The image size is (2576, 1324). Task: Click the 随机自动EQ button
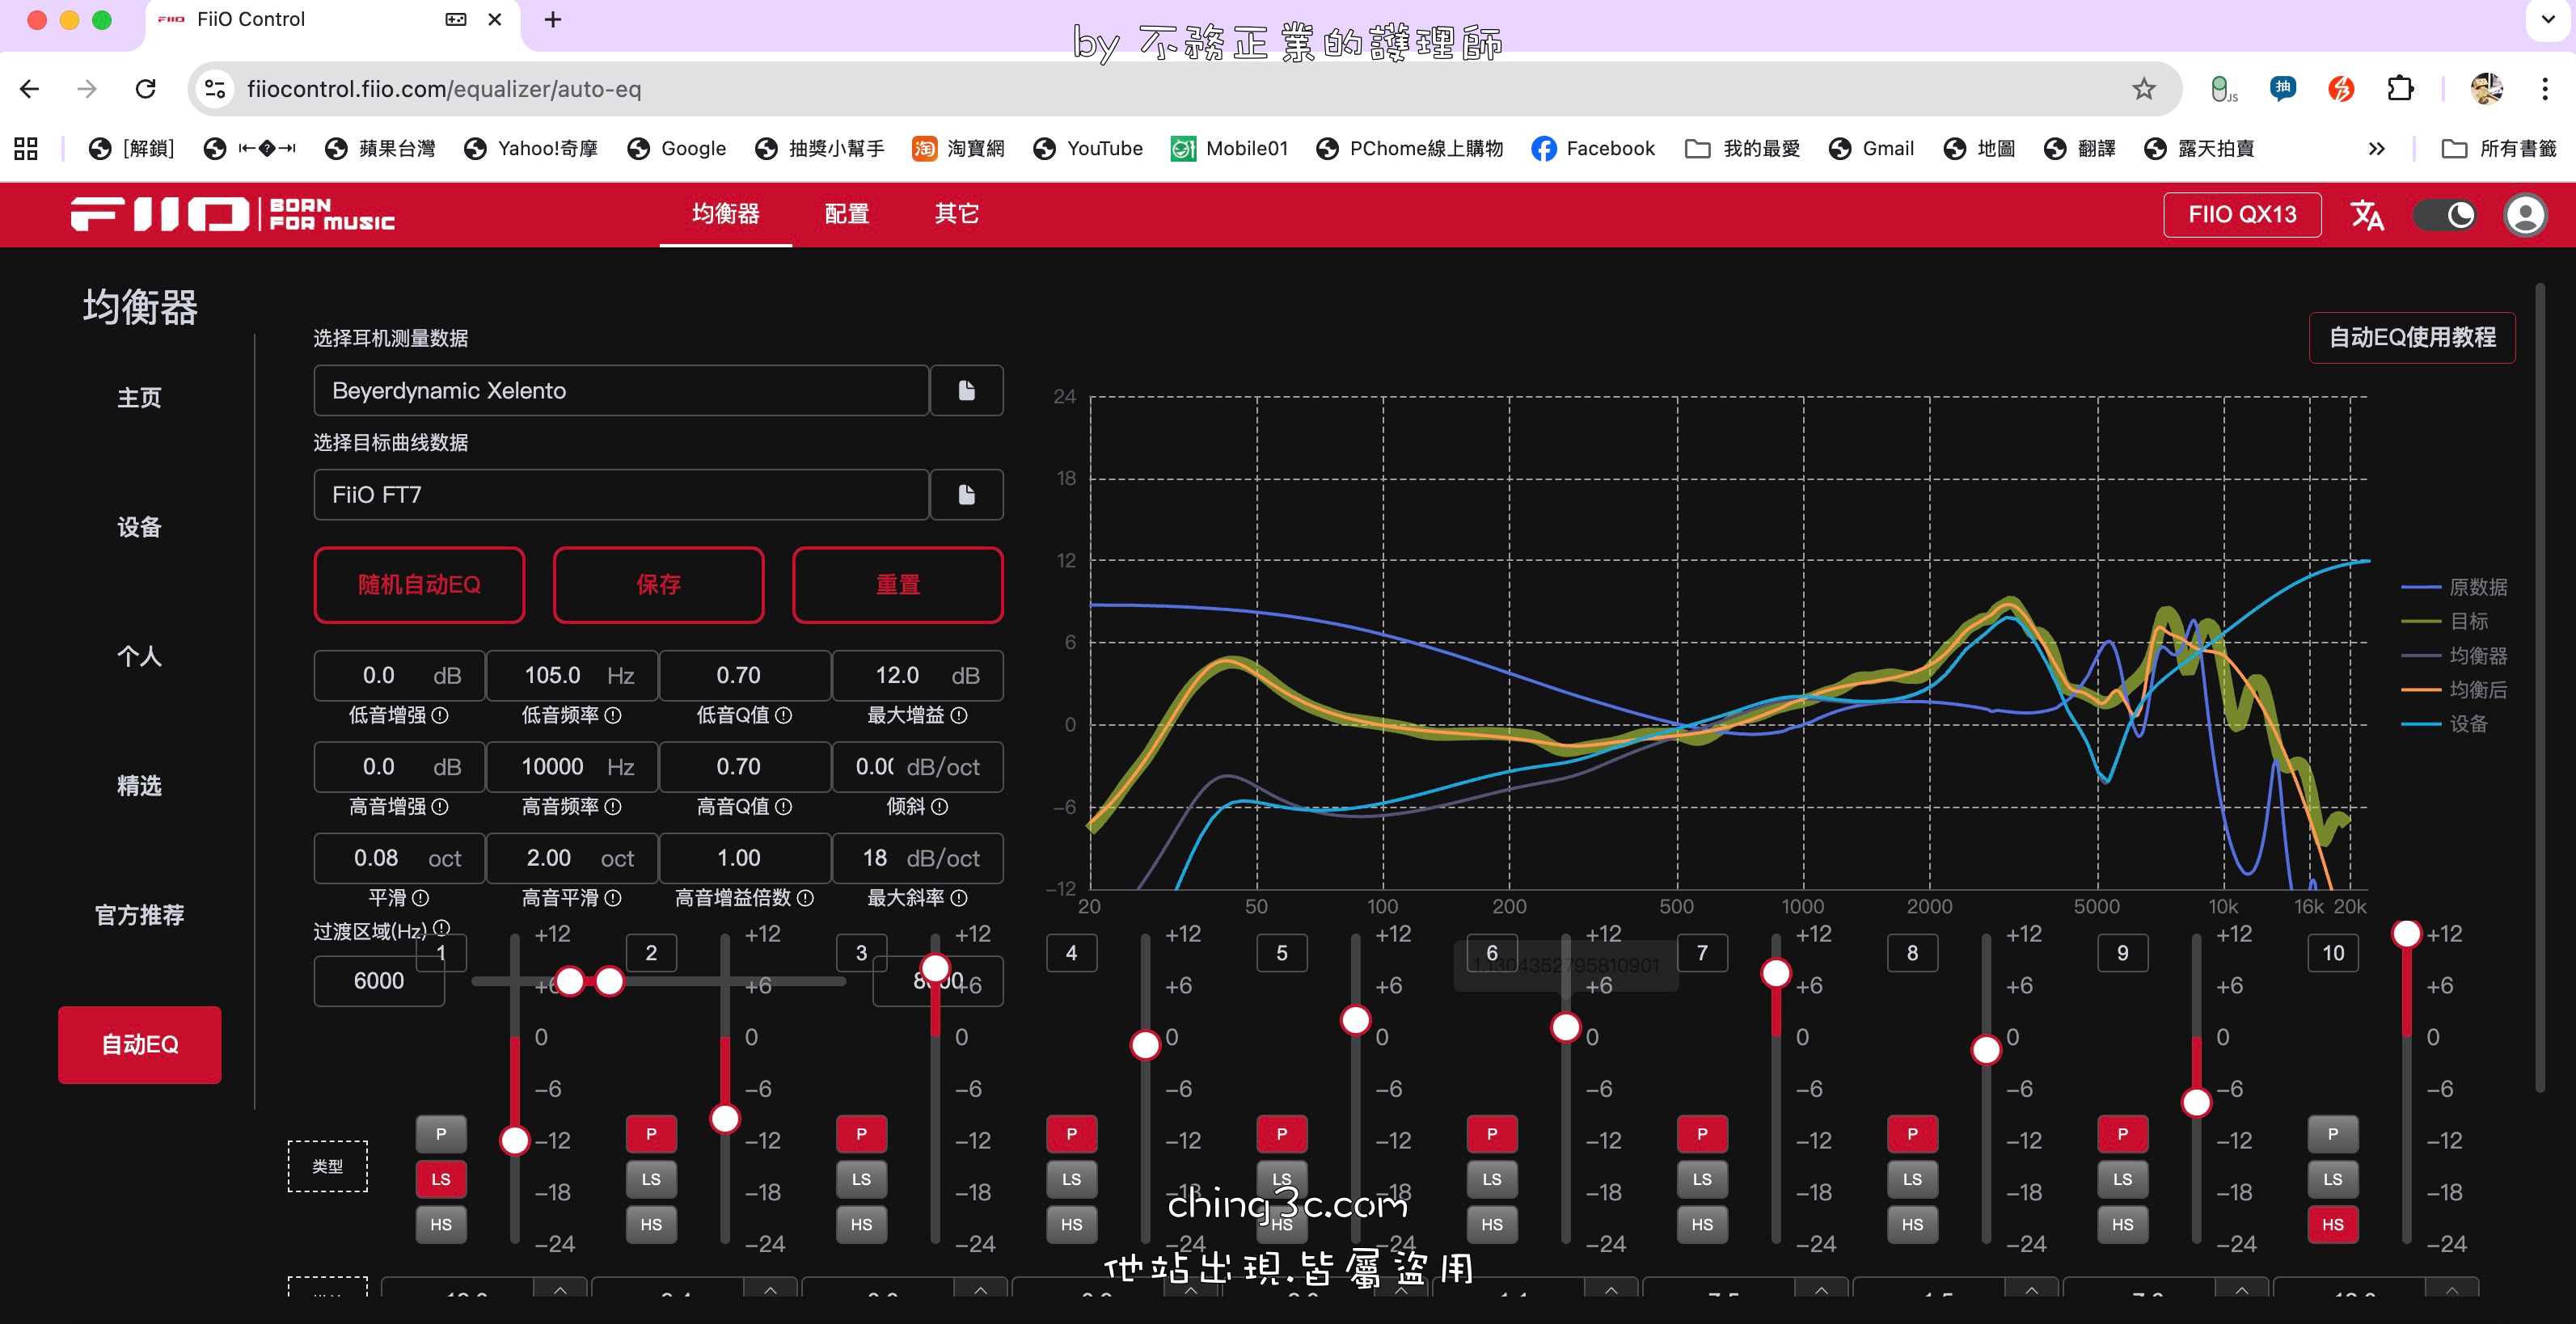click(419, 584)
